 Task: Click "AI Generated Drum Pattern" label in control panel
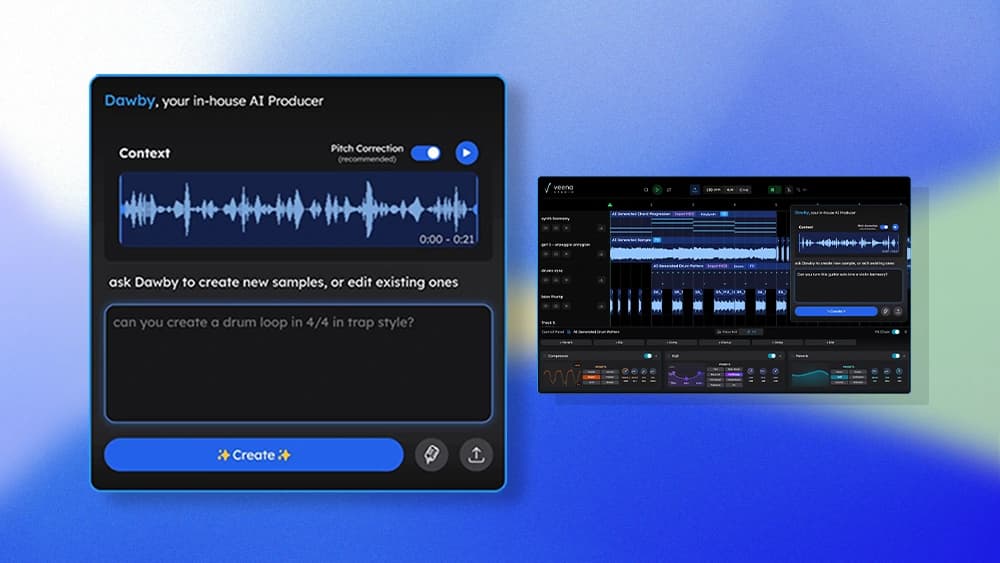click(x=596, y=332)
